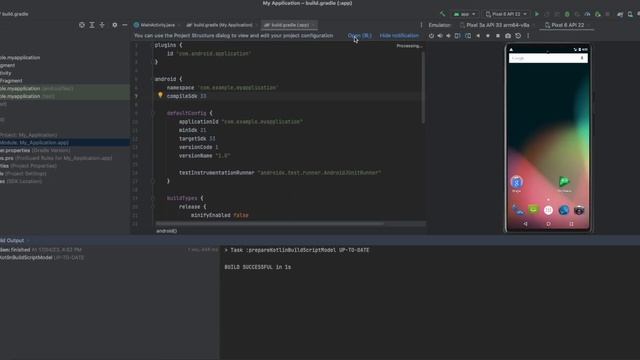This screenshot has width=640, height=360.
Task: Click the emulator toolbar overview square
Action: click(498, 36)
